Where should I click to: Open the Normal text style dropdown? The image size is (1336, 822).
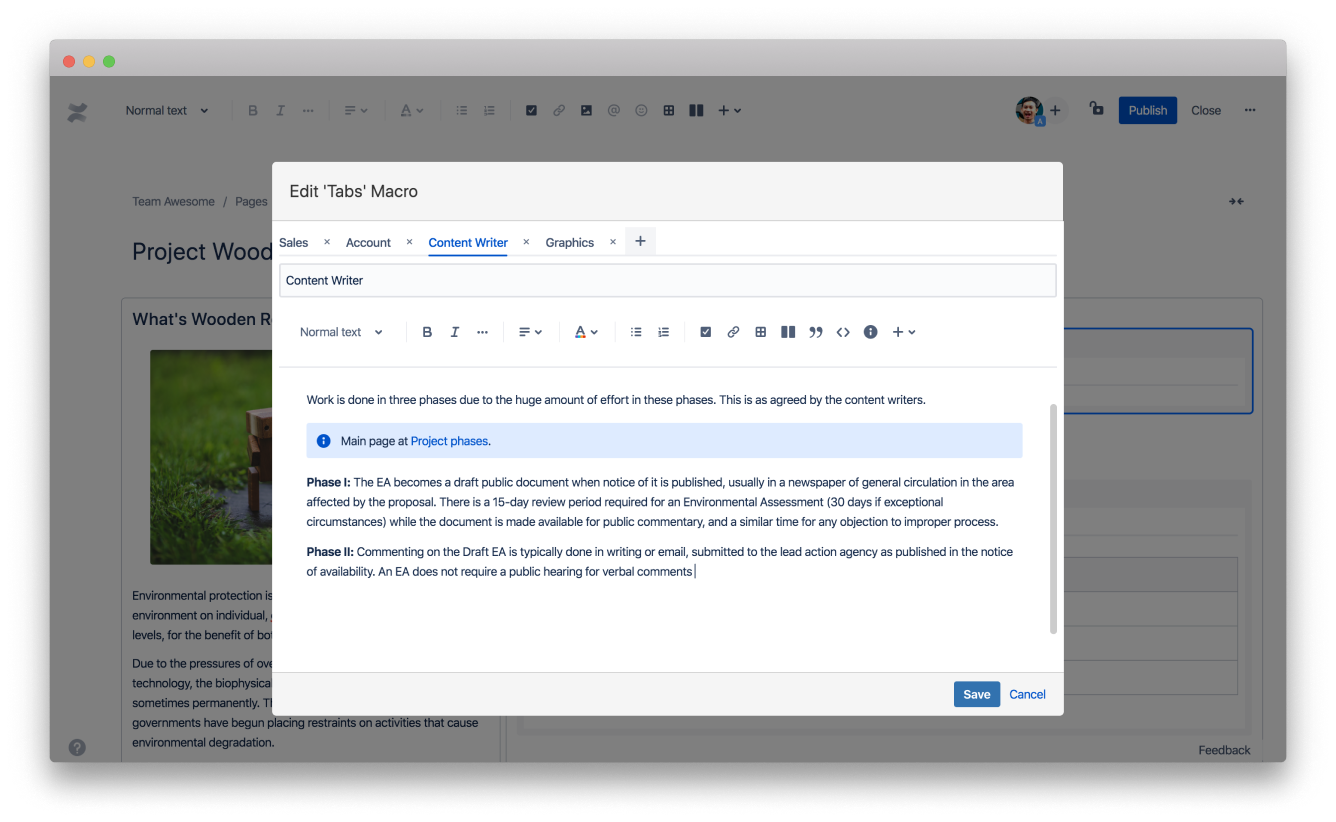point(341,331)
